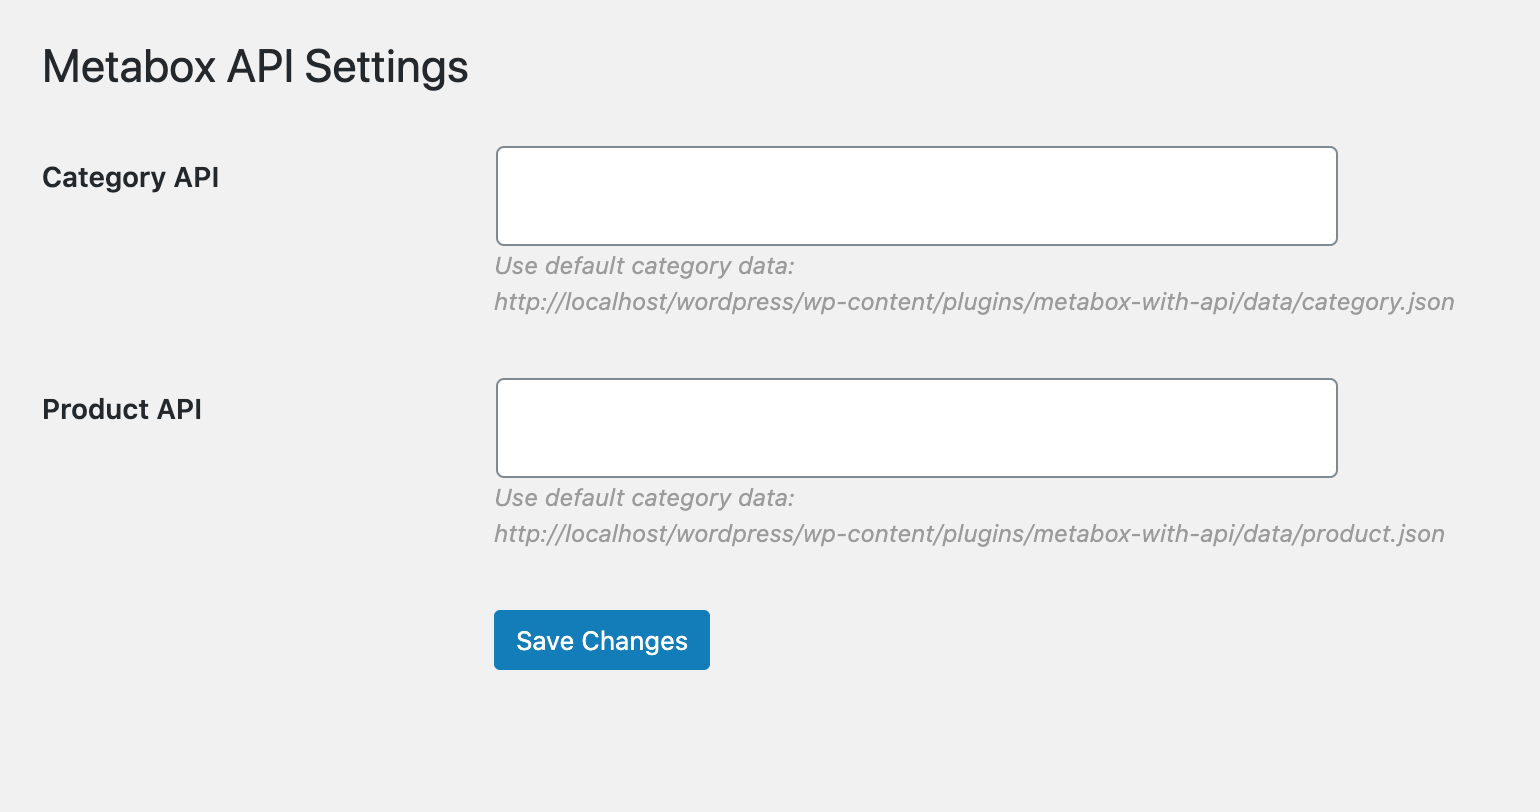Image resolution: width=1540 pixels, height=812 pixels.
Task: Select the Product API field label
Action: [122, 410]
